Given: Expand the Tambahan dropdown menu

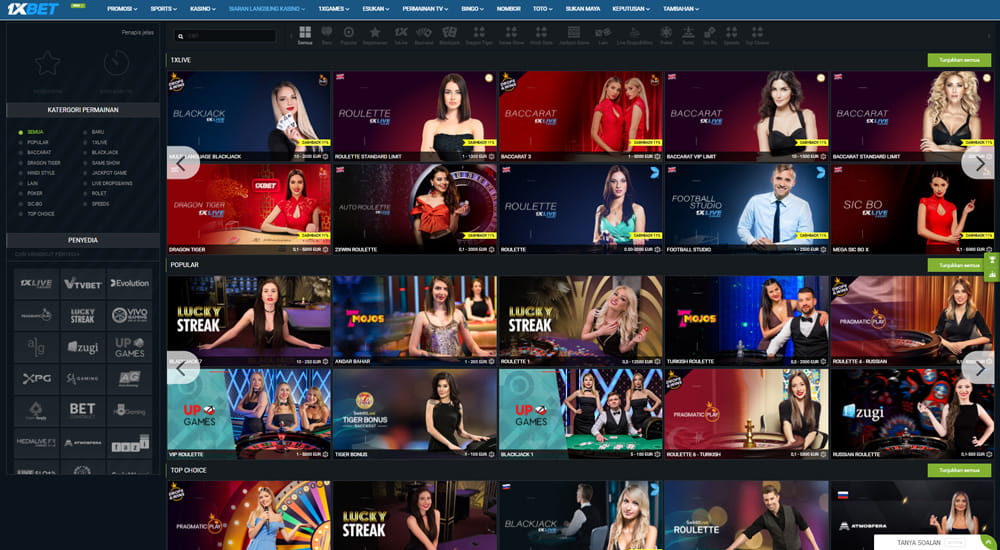Looking at the screenshot, I should point(680,9).
